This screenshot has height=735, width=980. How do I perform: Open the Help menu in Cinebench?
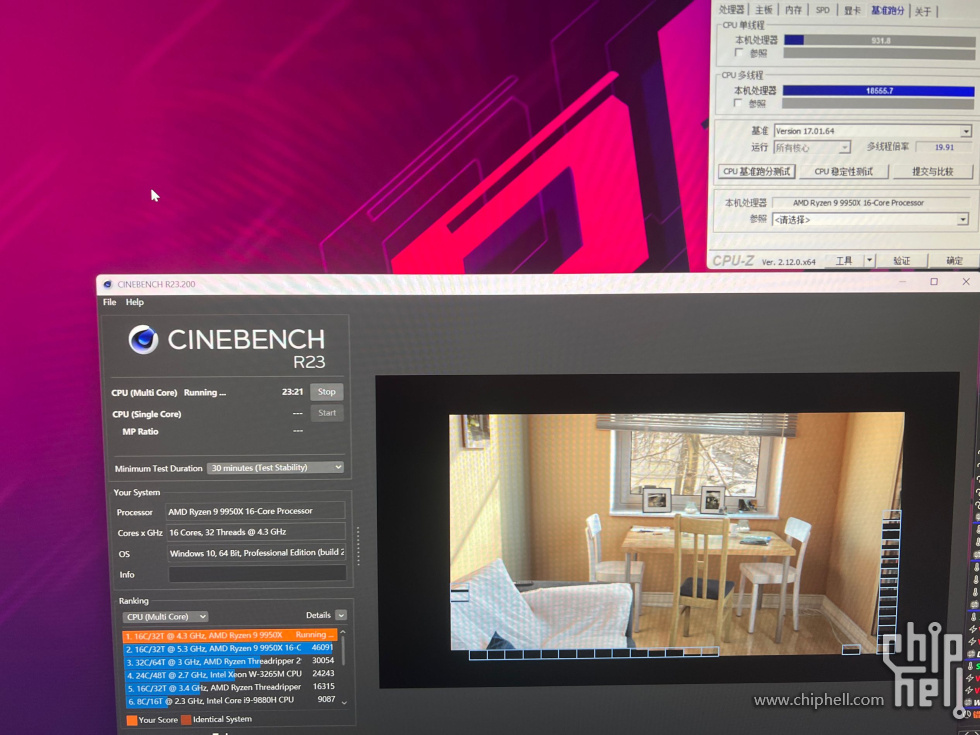point(134,302)
